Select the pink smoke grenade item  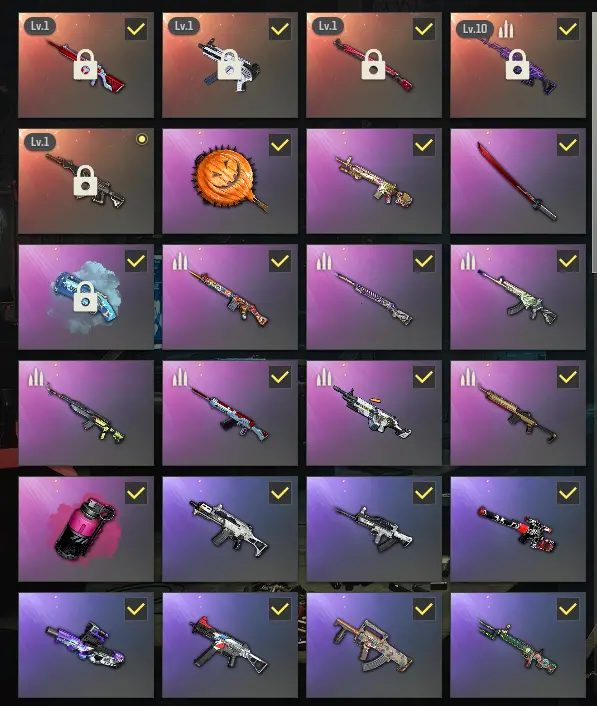86,529
